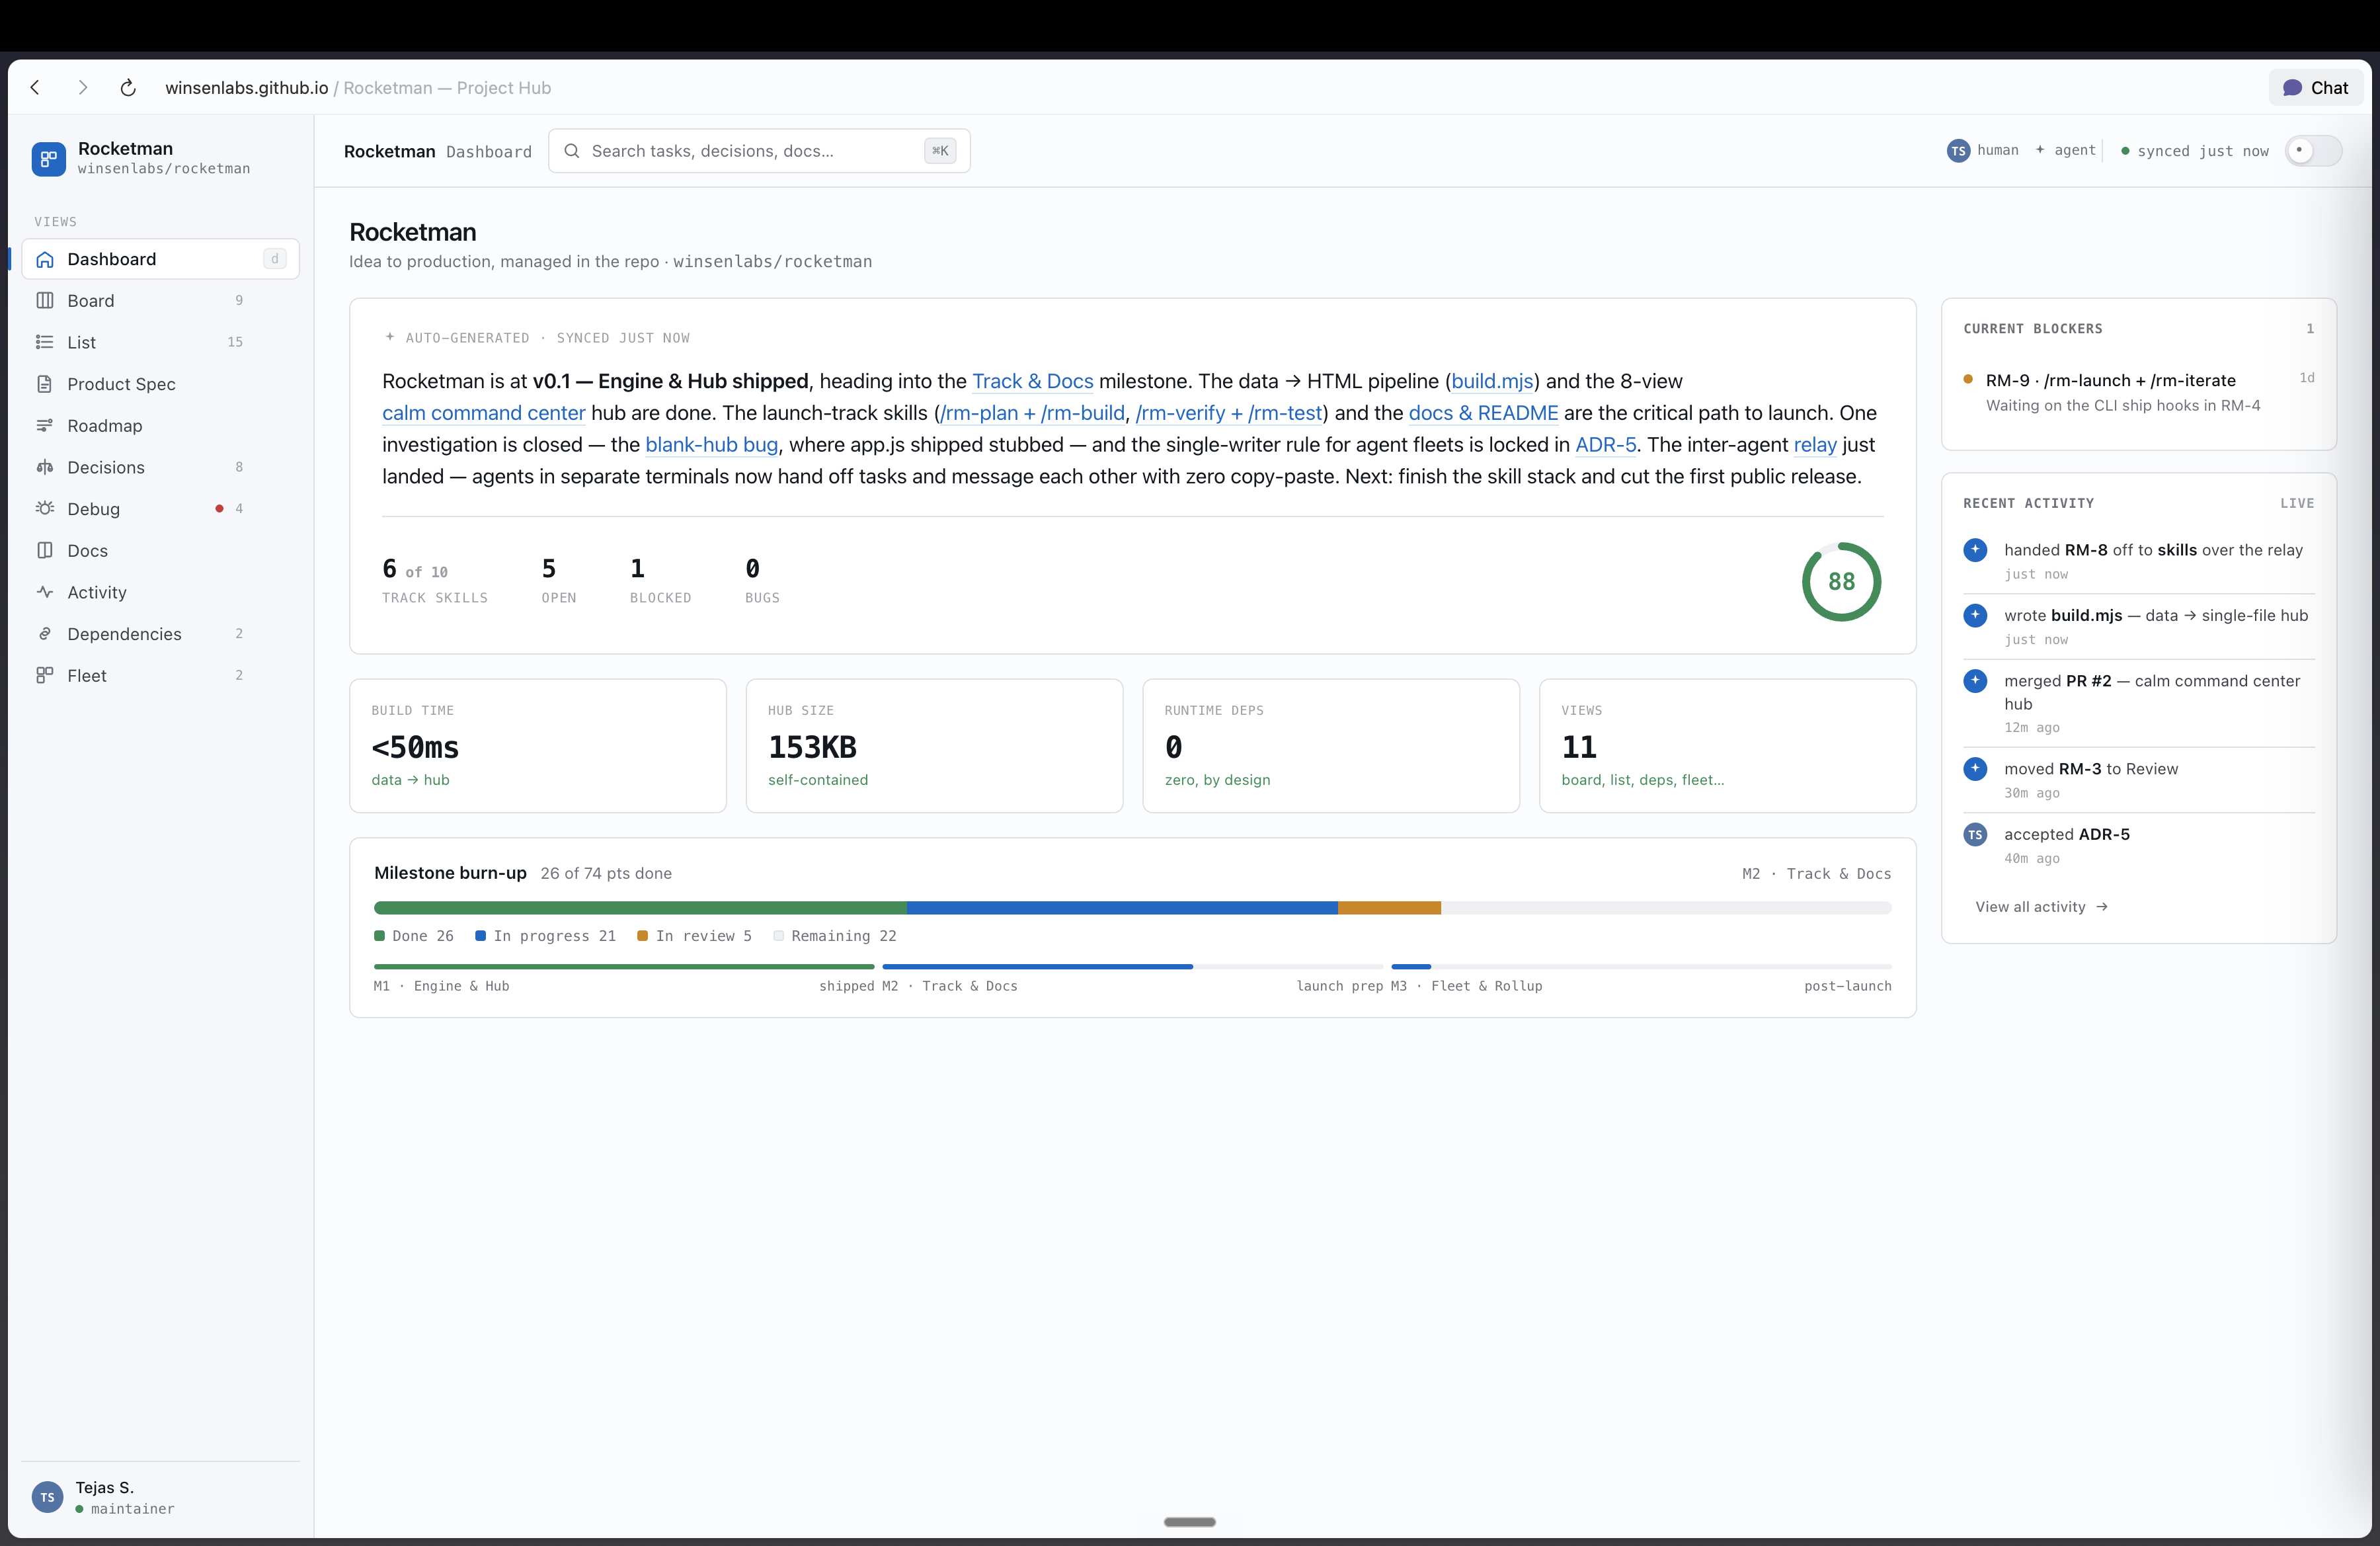Click the Rocketman logo icon in sidebar
Screen dimensions: 2380x1546
(48, 158)
